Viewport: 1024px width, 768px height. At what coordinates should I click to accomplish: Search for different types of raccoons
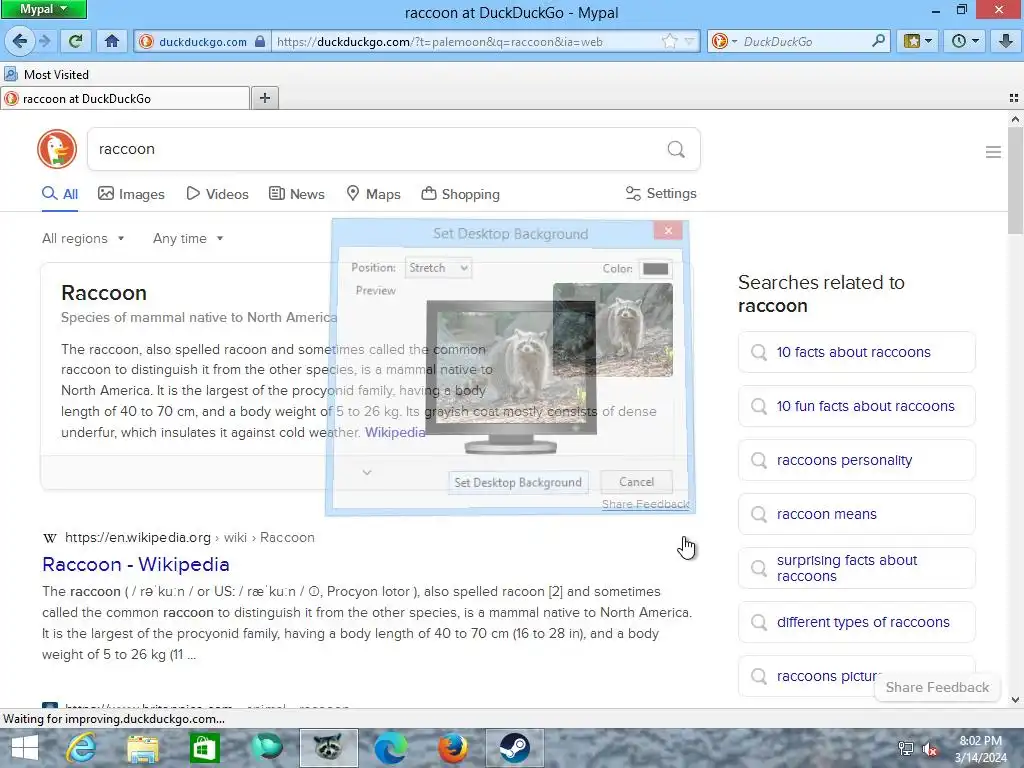click(x=857, y=622)
